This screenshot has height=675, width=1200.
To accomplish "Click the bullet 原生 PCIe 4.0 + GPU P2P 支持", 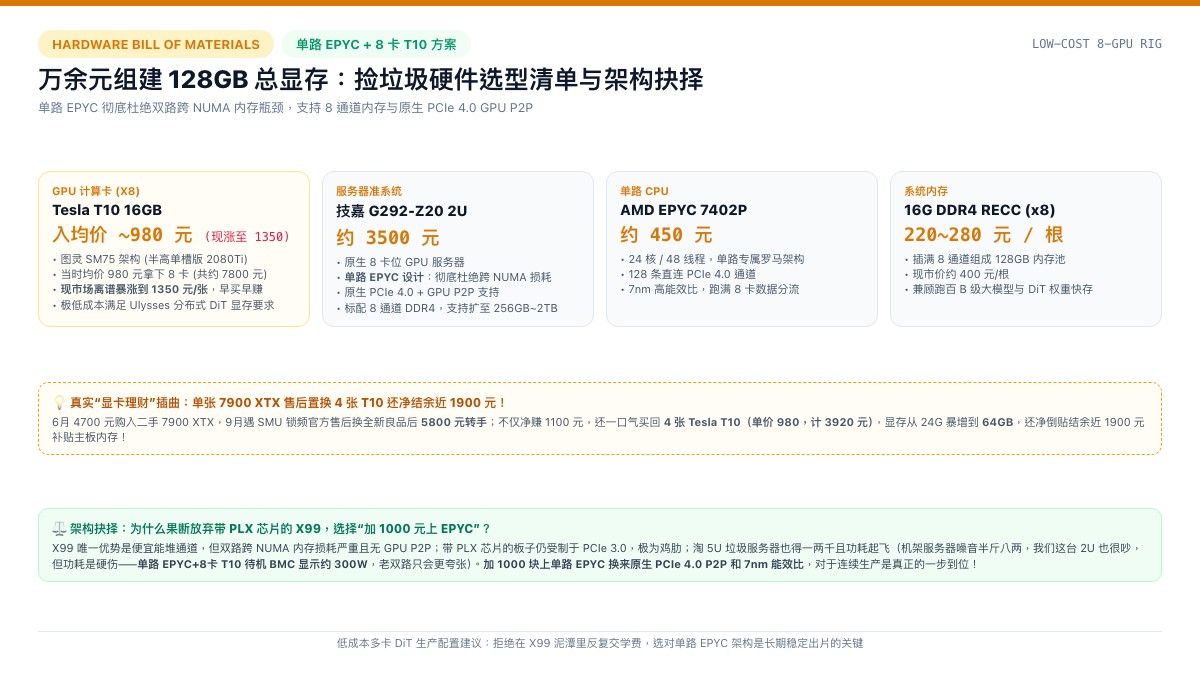I will (x=418, y=292).
